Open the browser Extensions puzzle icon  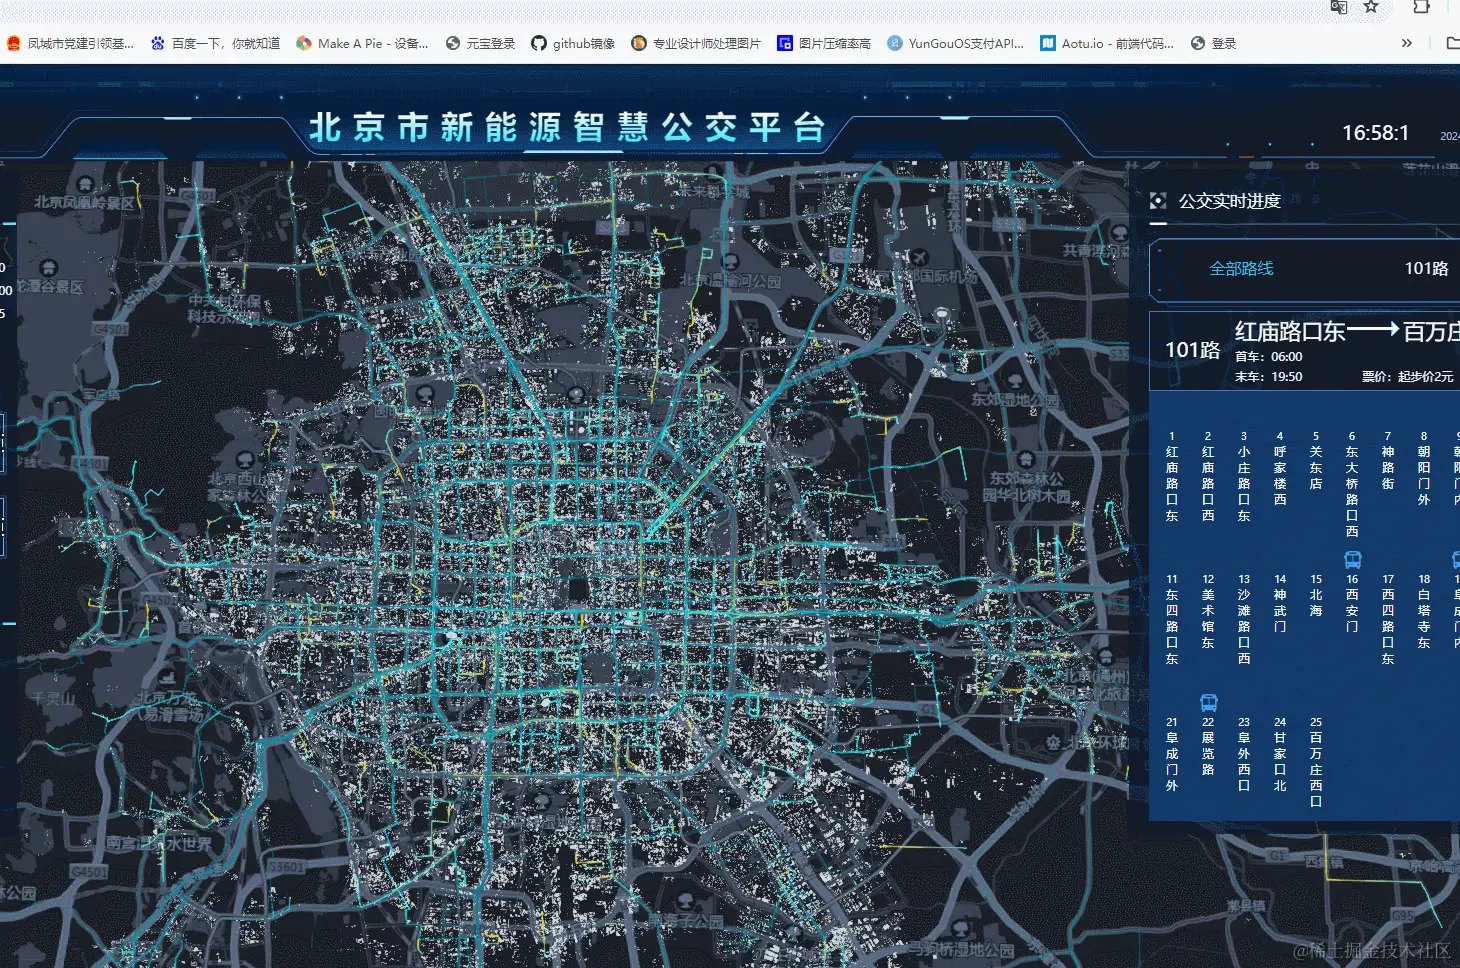pyautogui.click(x=1421, y=8)
